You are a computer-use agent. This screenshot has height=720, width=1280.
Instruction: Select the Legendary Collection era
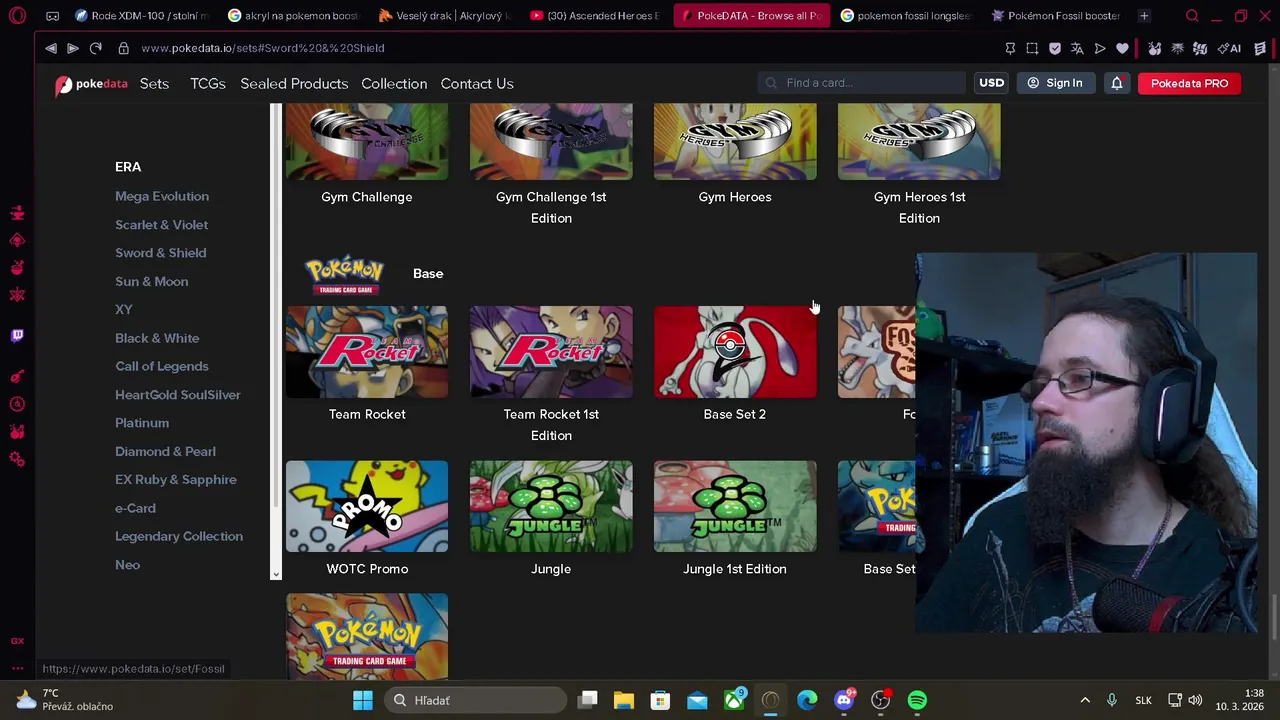point(179,536)
